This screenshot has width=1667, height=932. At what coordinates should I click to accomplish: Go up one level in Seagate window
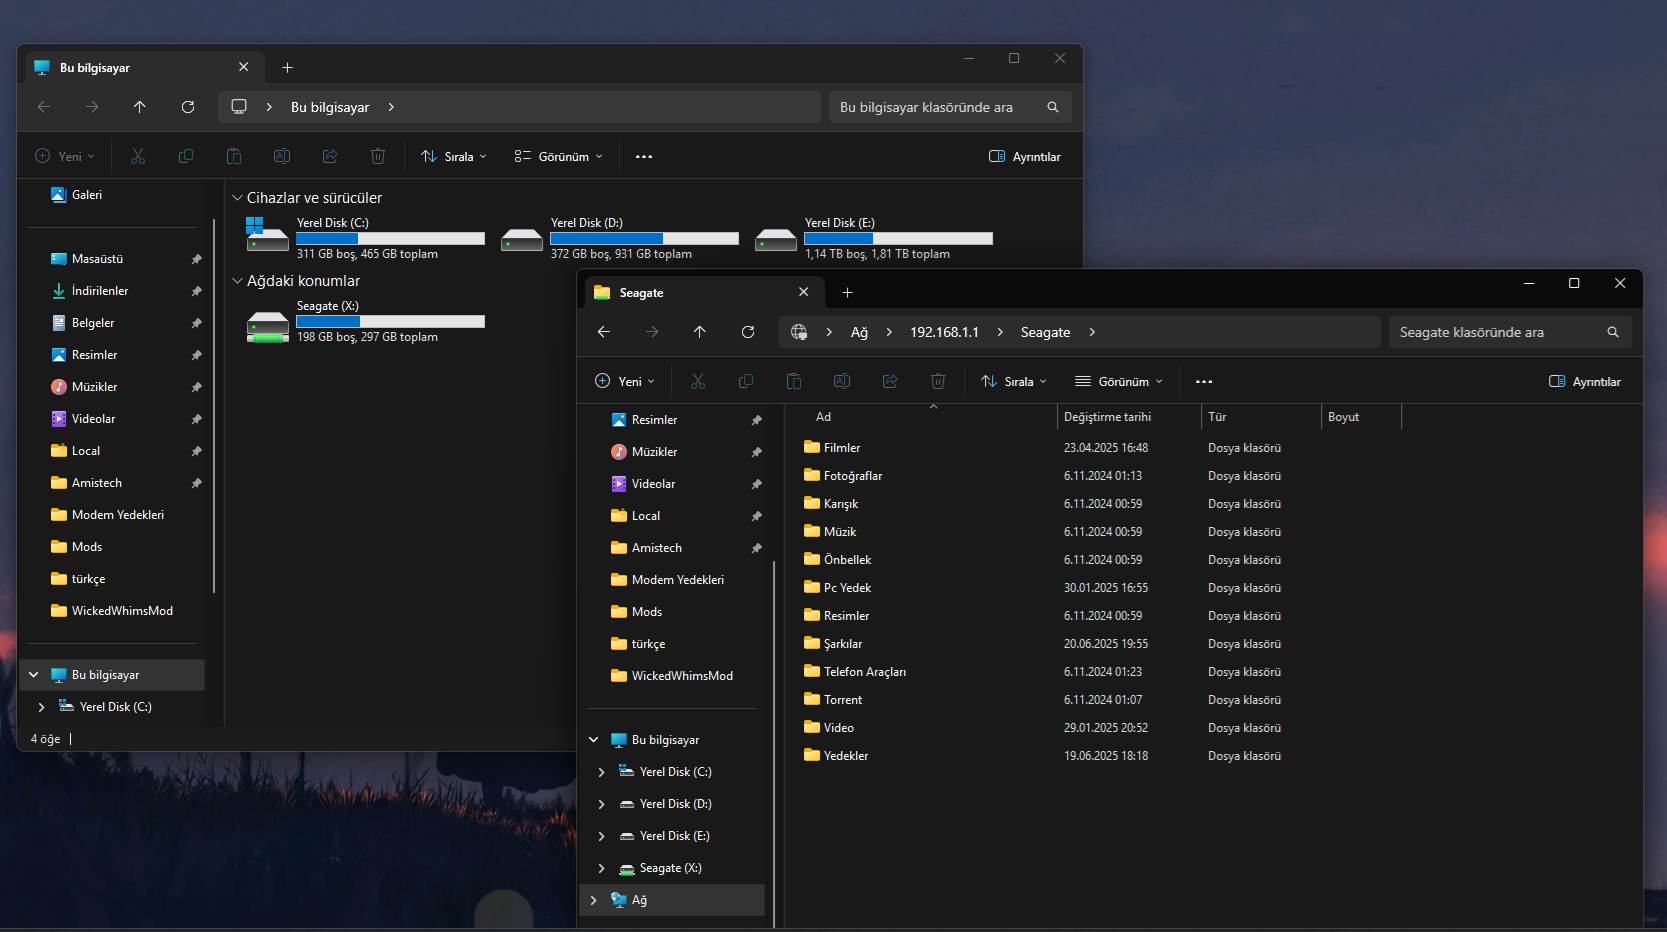tap(700, 332)
